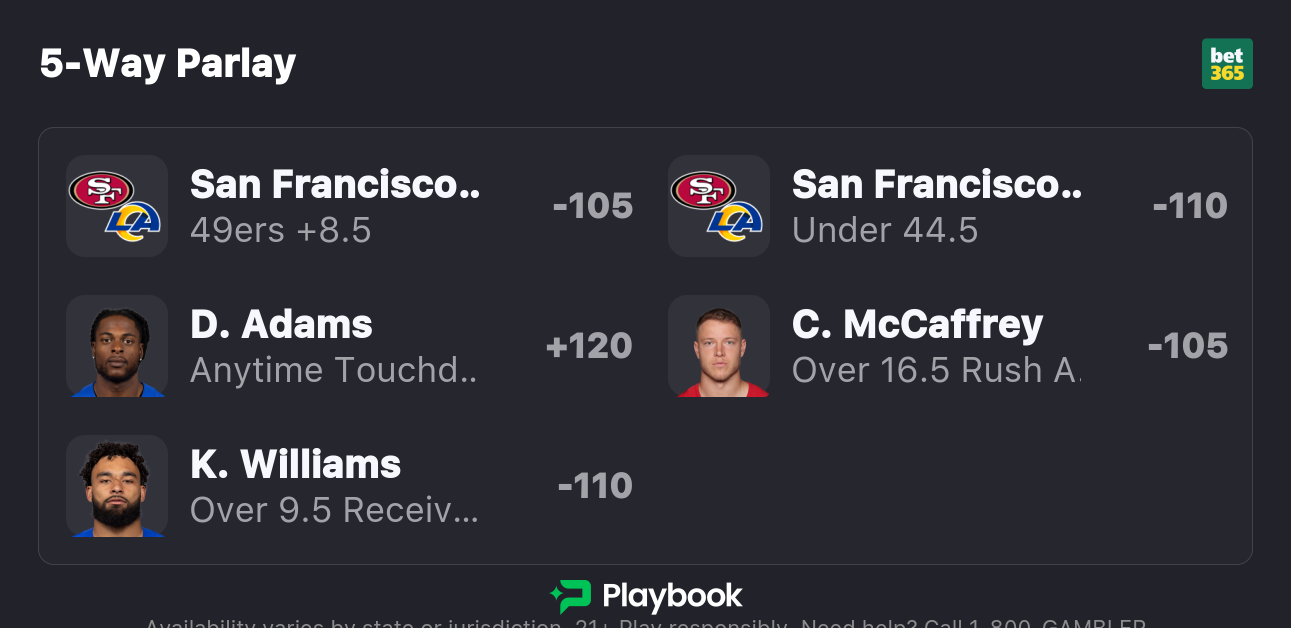Open the C. McCaffrey player name
The width and height of the screenshot is (1291, 628).
pyautogui.click(x=917, y=324)
